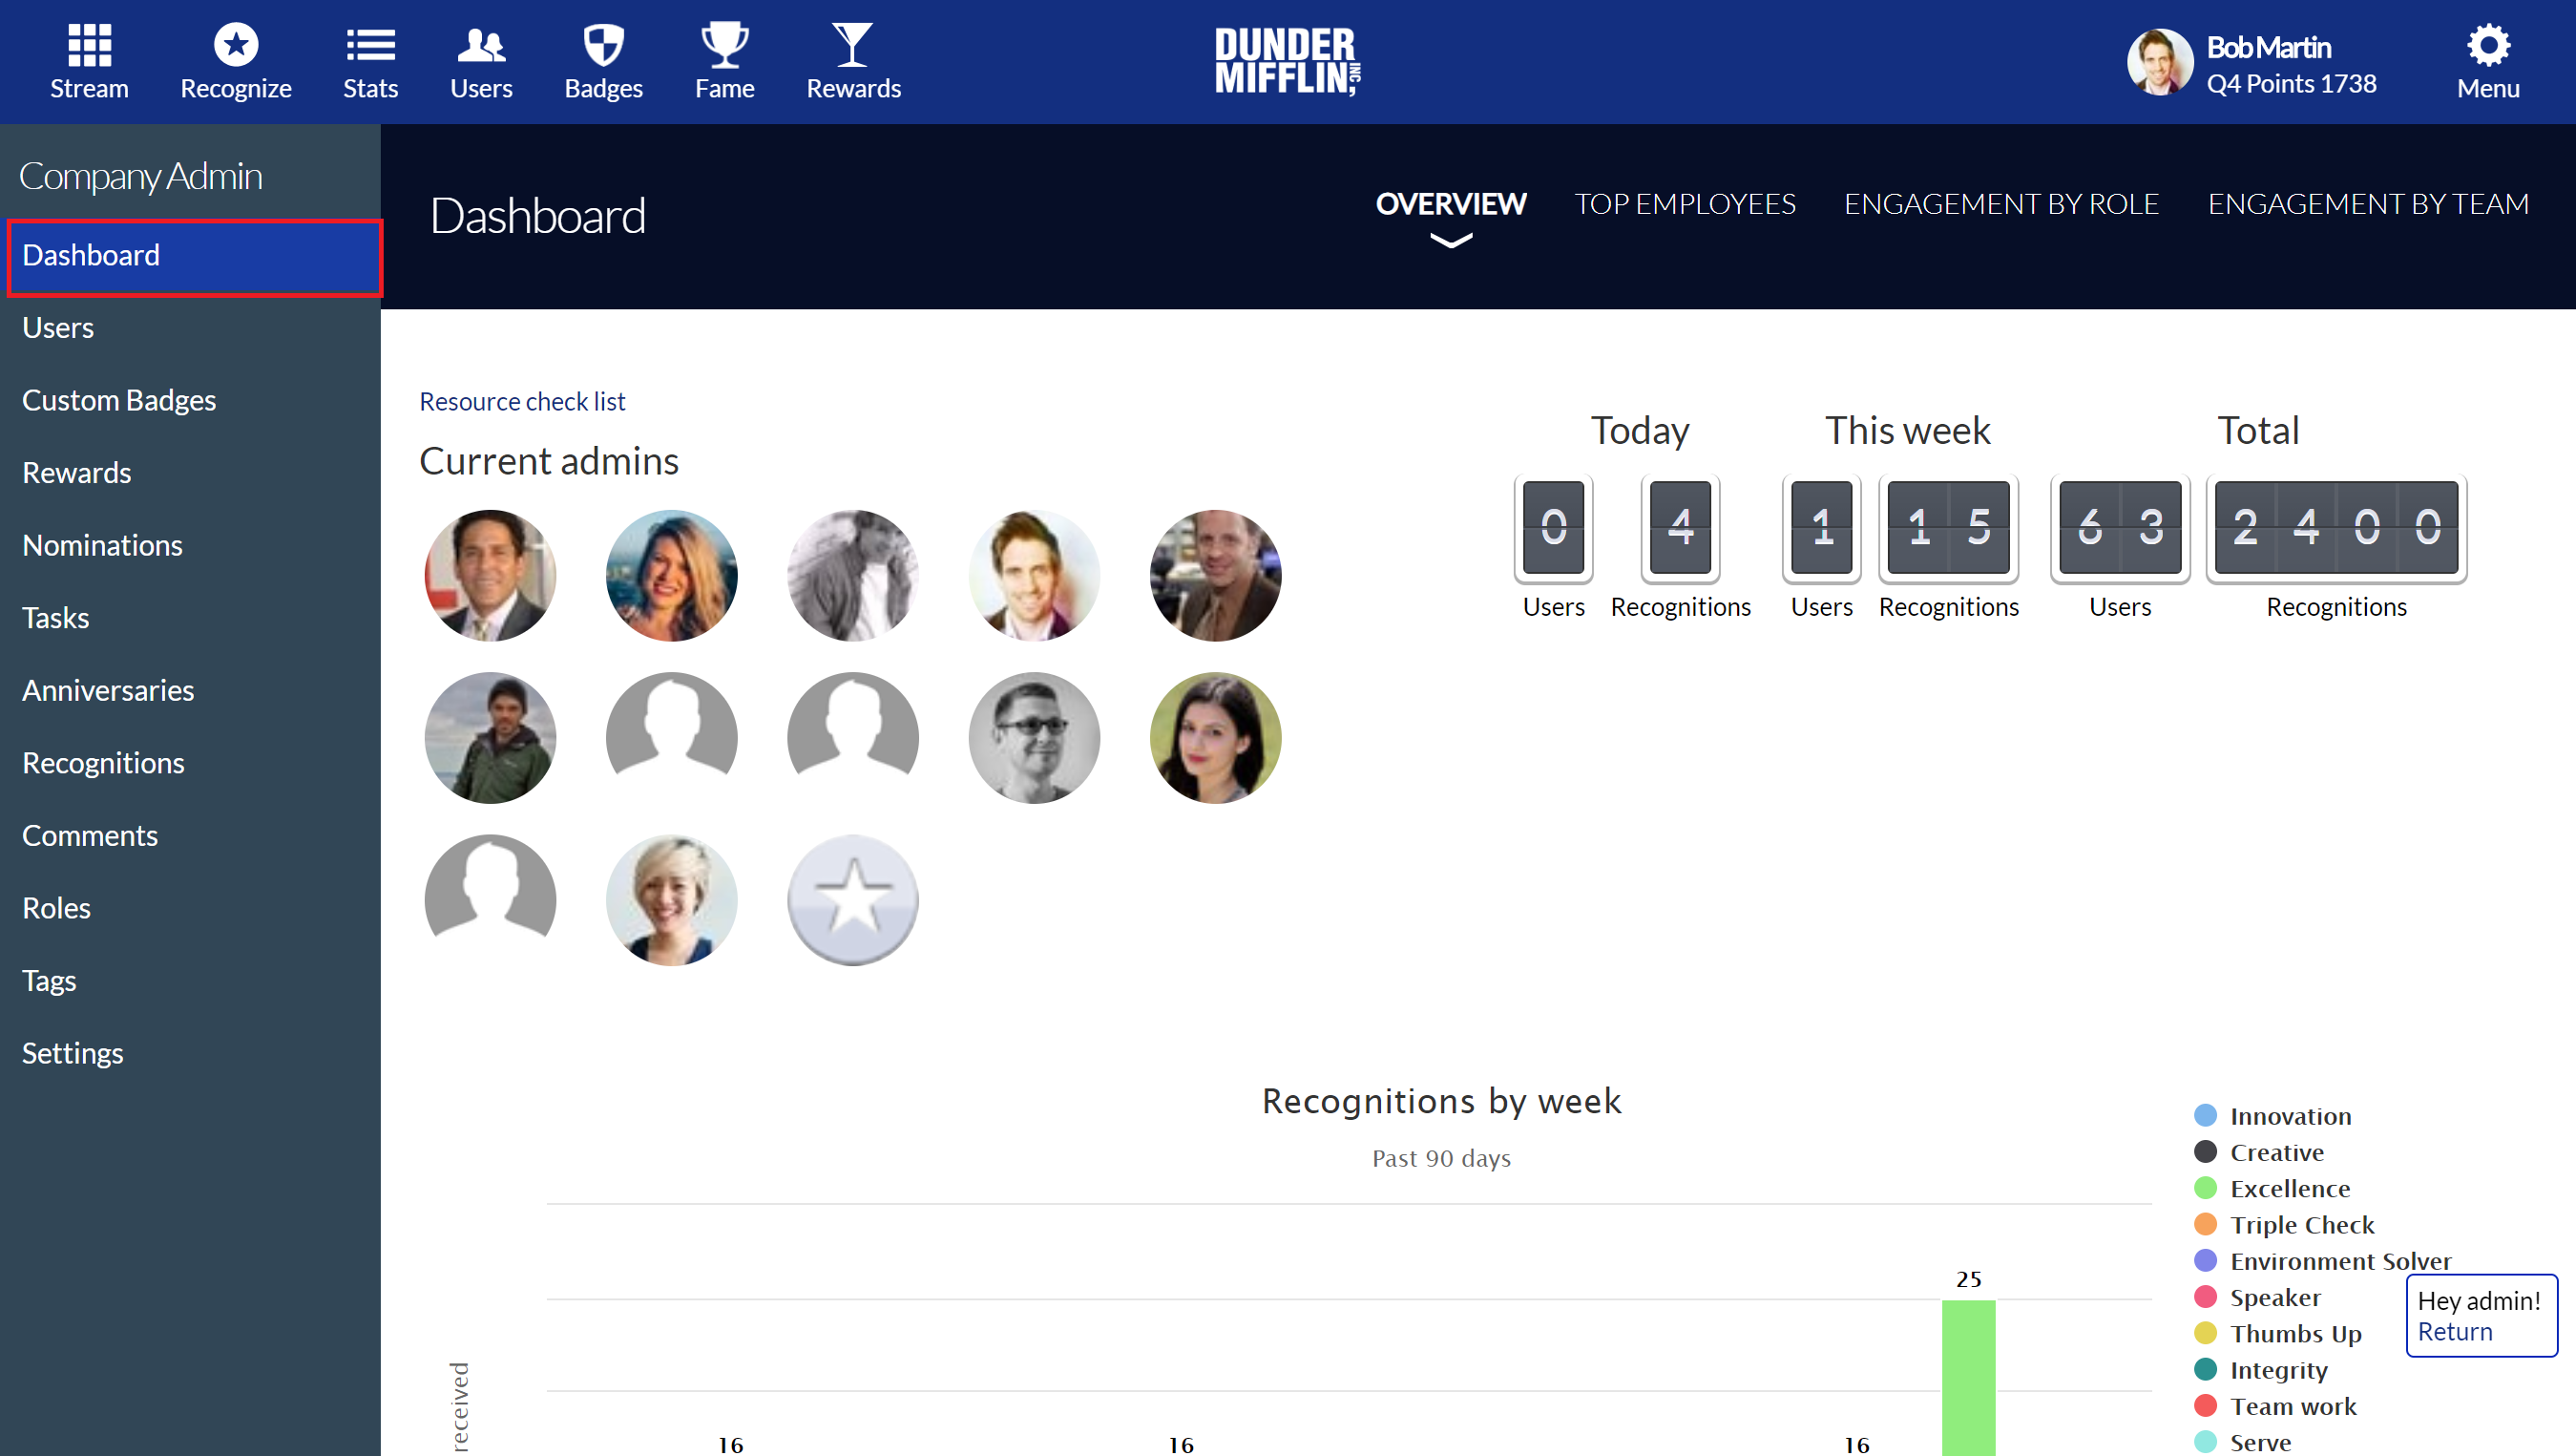Viewport: 2576px width, 1456px height.
Task: Click the man in green jacket avatar
Action: [x=490, y=738]
